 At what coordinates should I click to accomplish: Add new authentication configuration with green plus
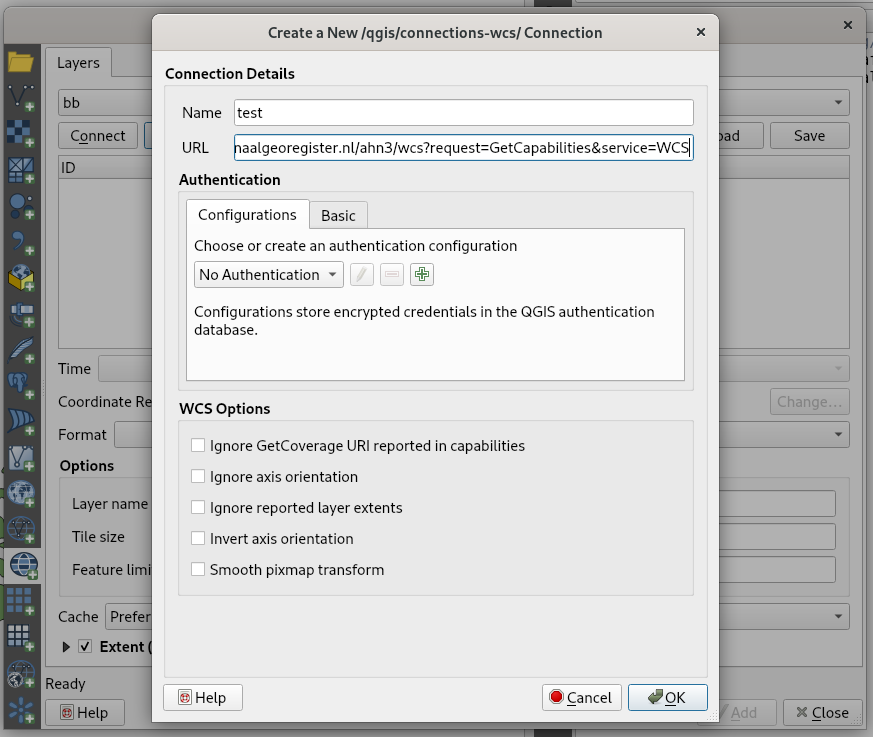[x=421, y=274]
